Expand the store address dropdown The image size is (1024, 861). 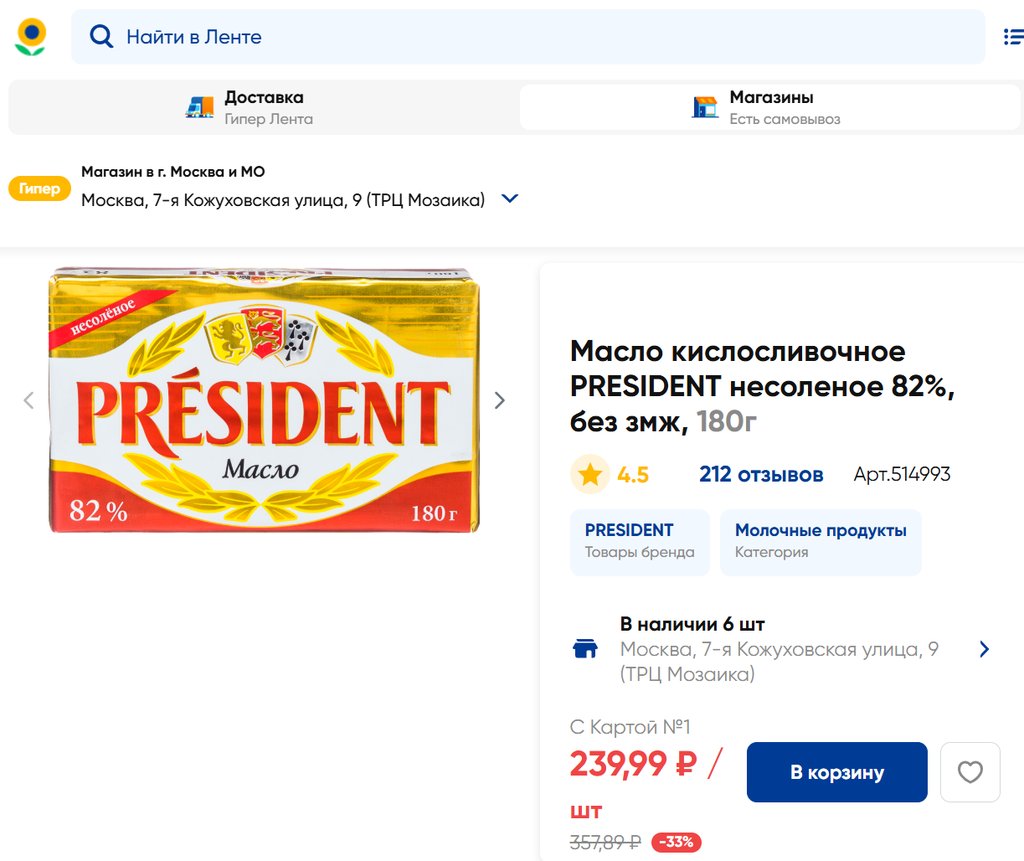point(509,199)
